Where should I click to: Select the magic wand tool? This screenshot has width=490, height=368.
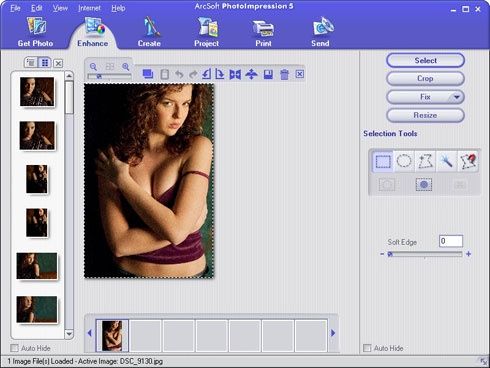tap(447, 161)
